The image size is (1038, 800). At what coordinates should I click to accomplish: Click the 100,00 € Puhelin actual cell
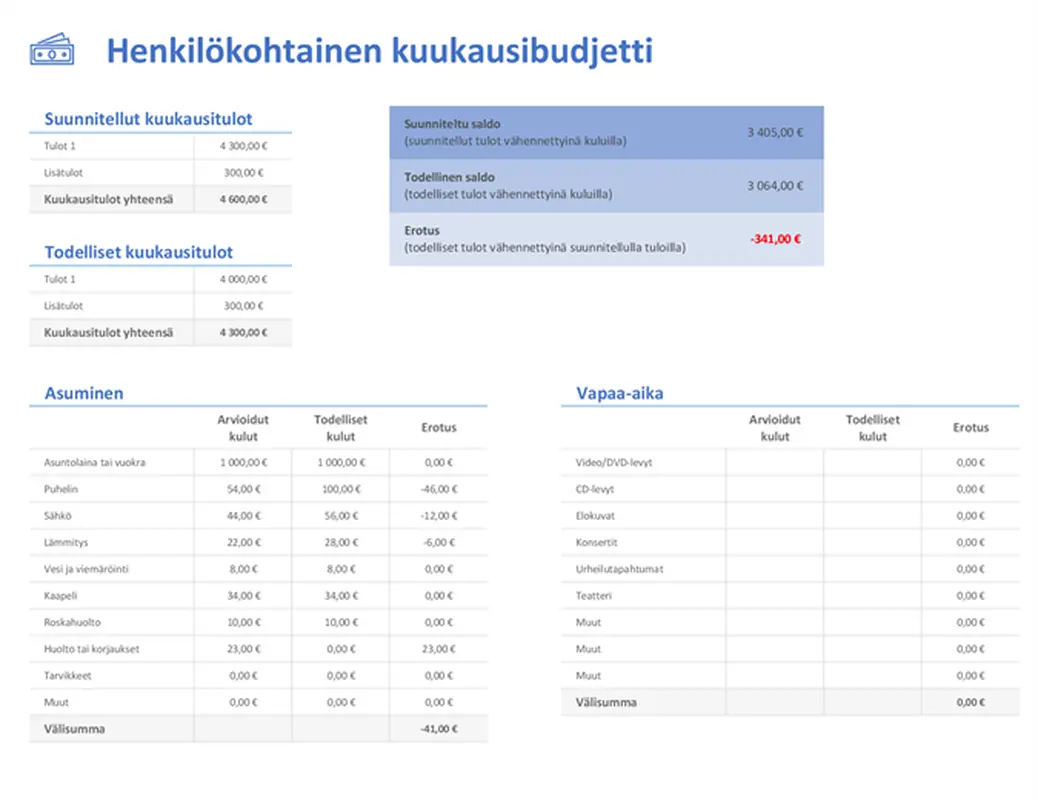(x=341, y=489)
